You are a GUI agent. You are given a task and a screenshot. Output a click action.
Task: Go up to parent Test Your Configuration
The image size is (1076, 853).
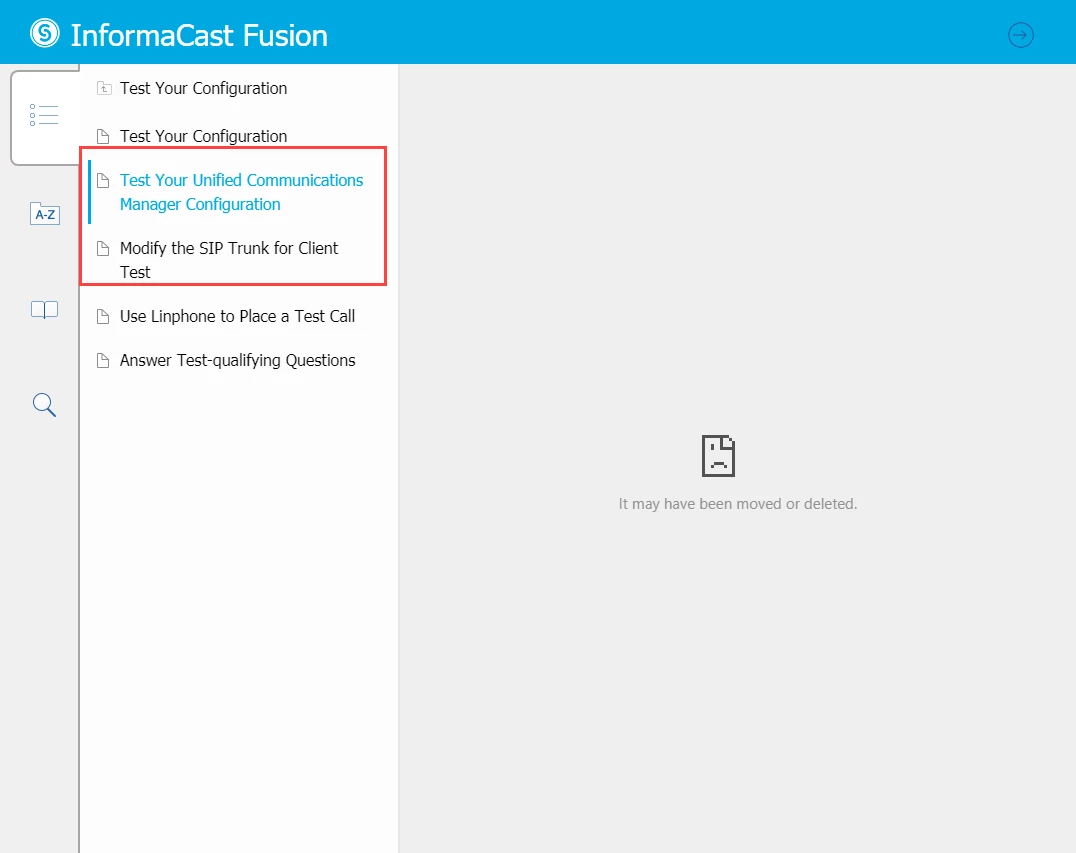pyautogui.click(x=203, y=89)
